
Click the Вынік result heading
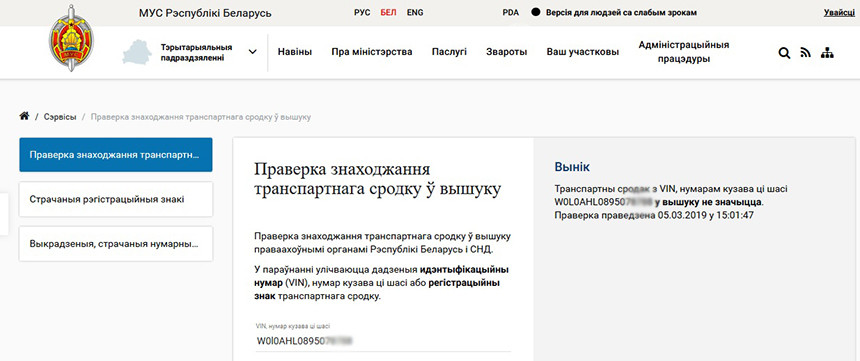[x=572, y=167]
